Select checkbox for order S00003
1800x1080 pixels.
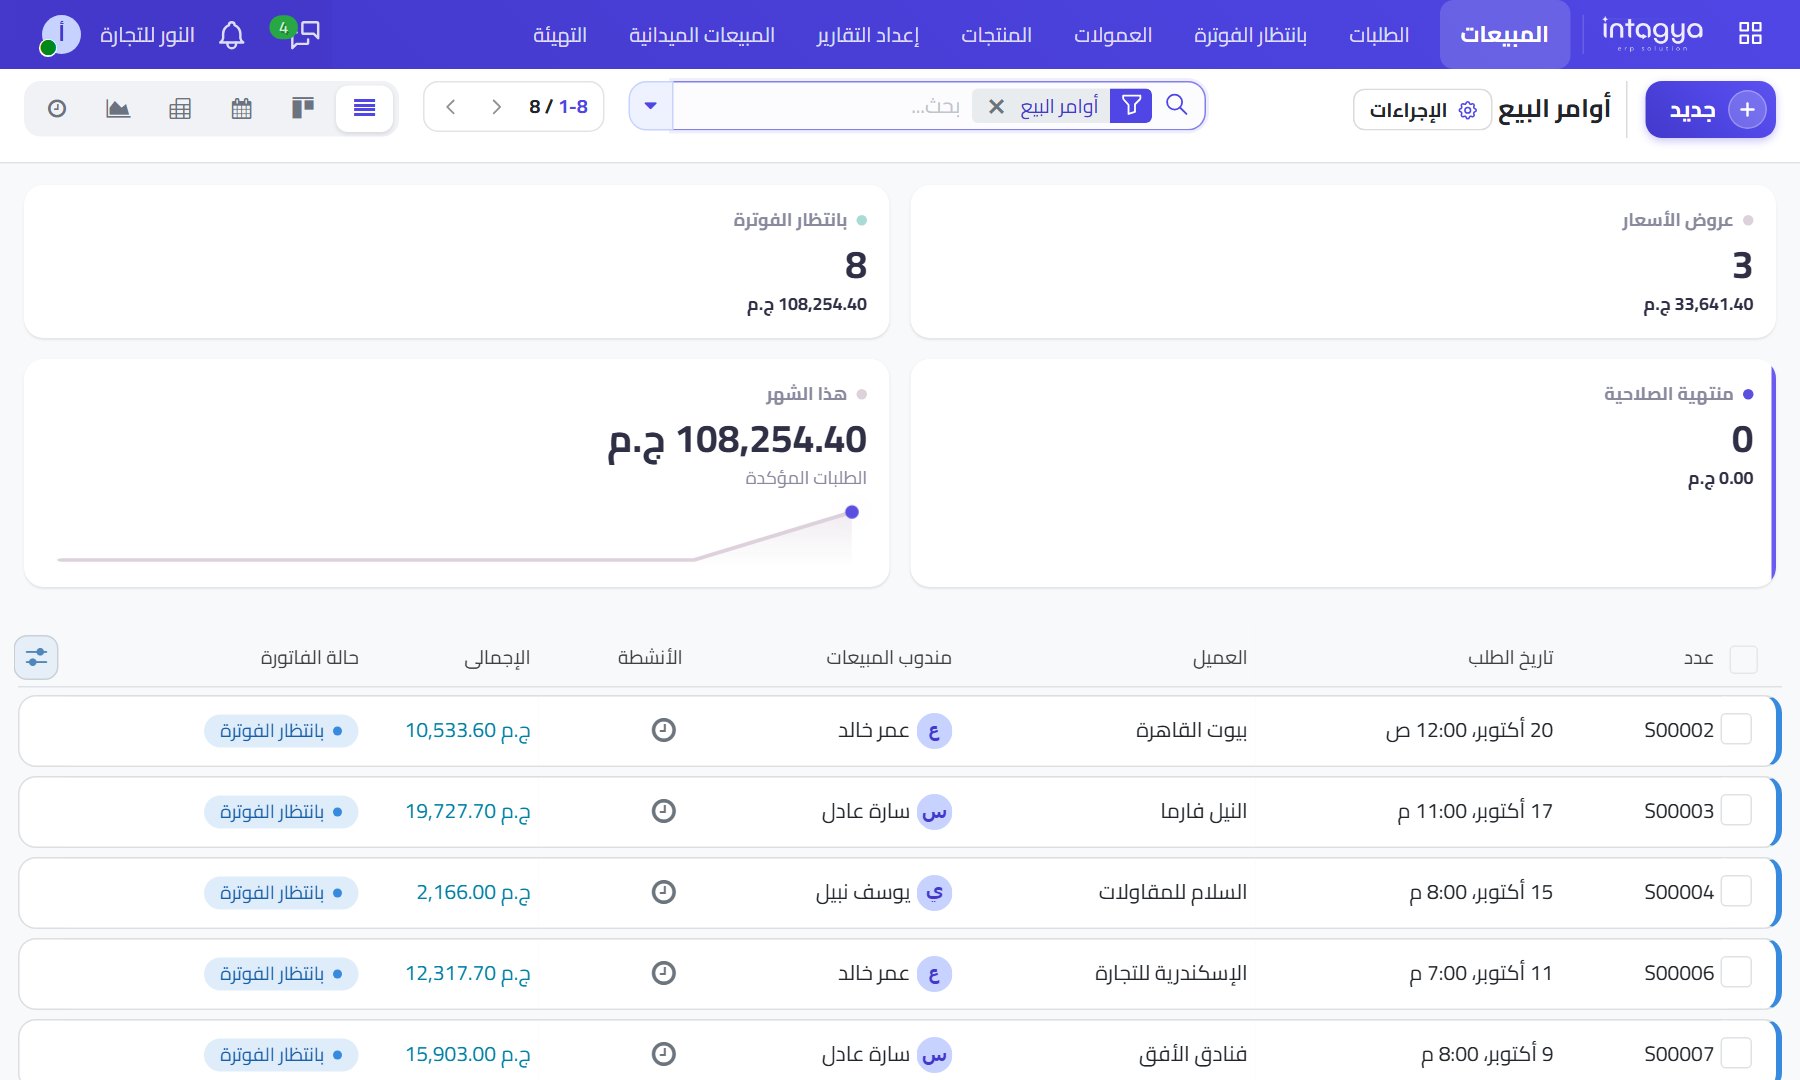[x=1737, y=811]
